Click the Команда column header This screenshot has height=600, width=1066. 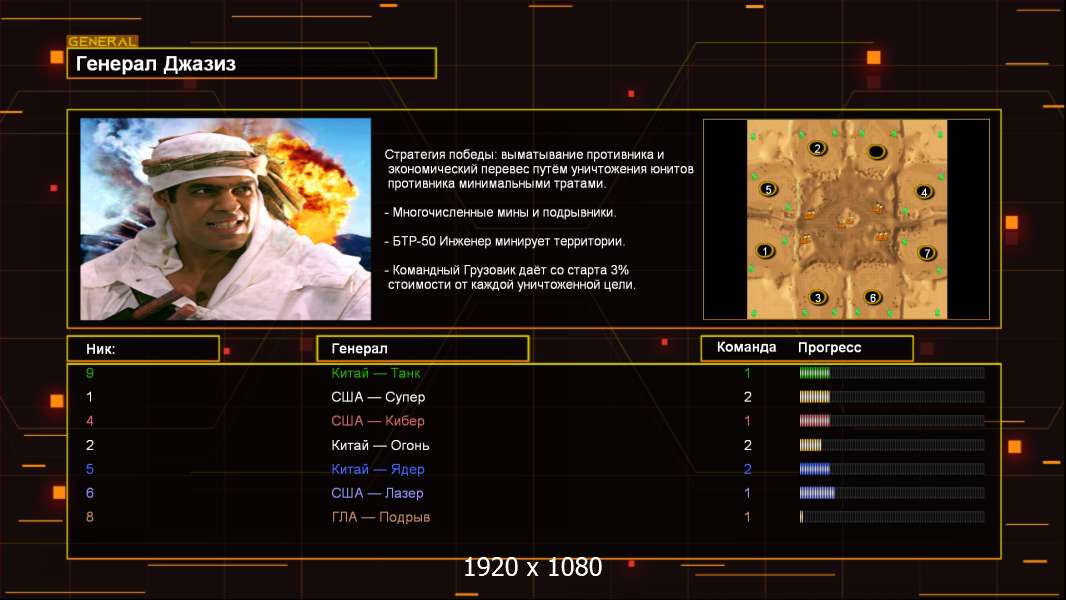point(746,347)
